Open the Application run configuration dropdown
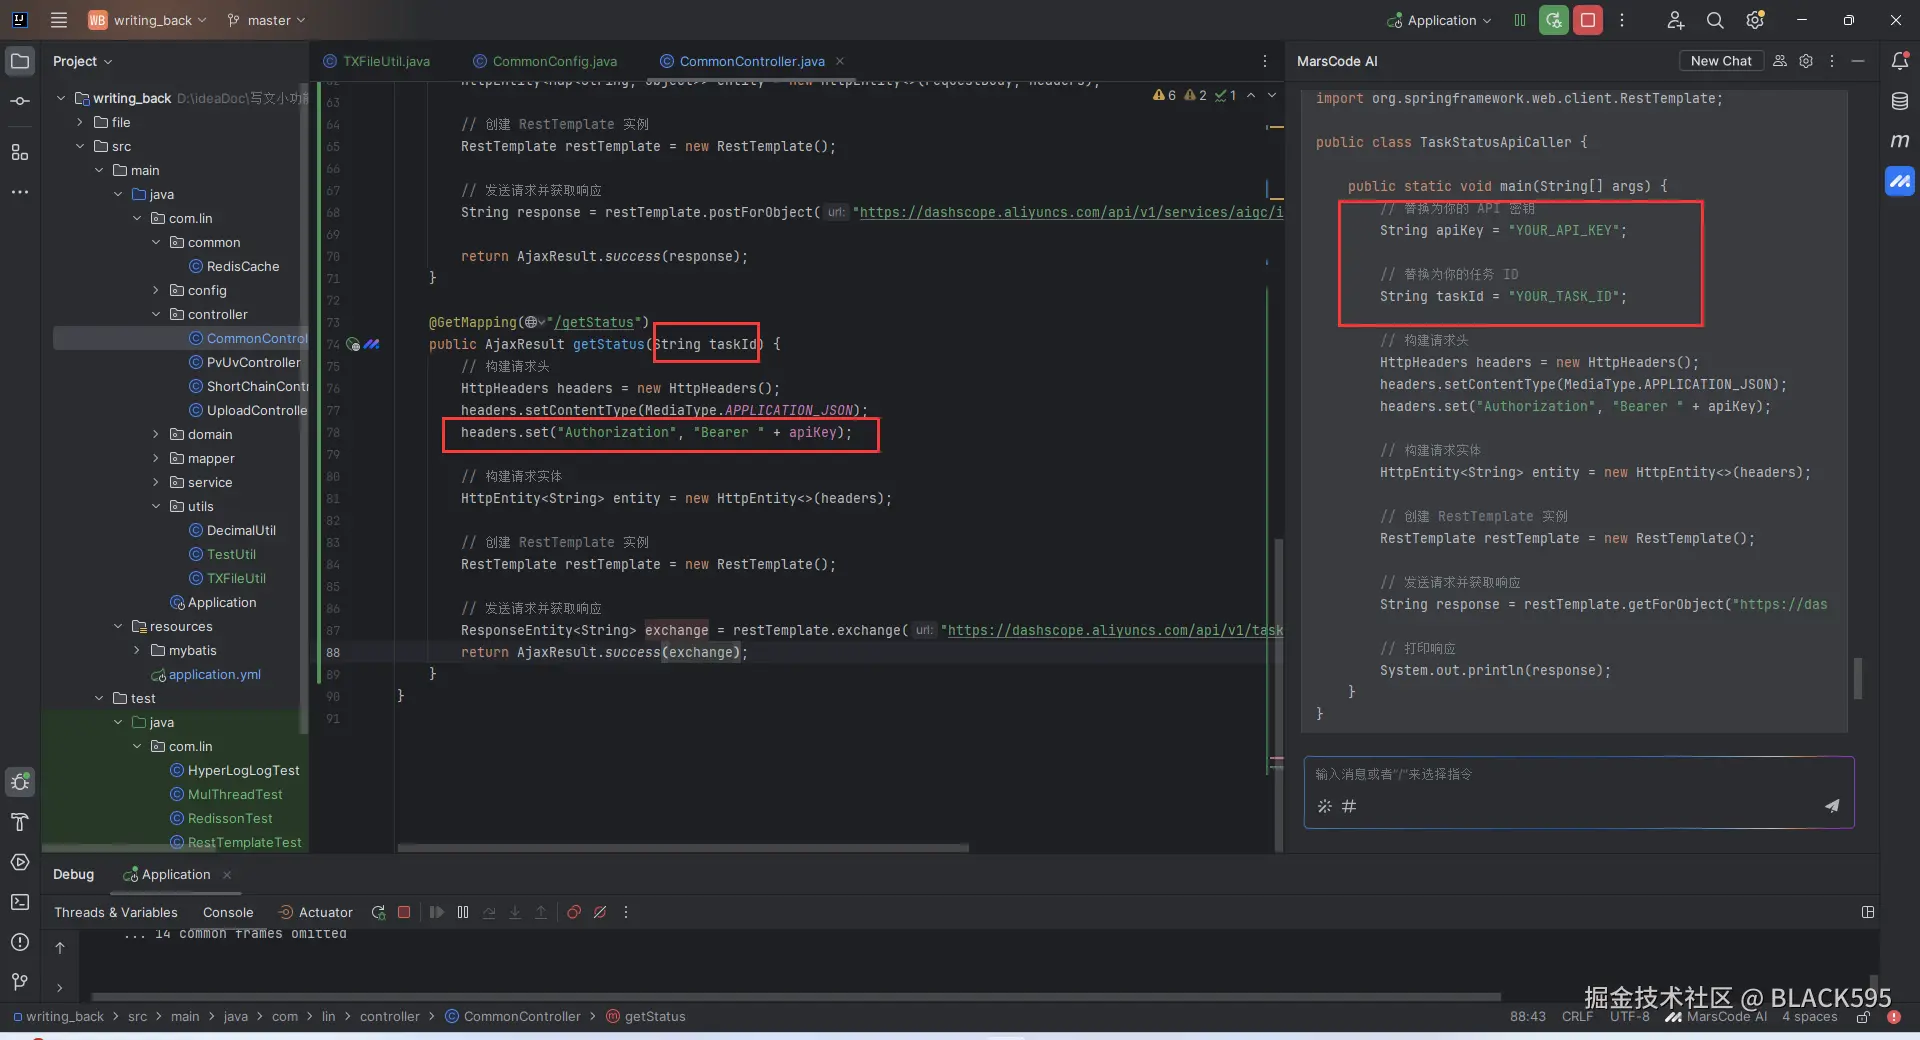This screenshot has height=1040, width=1920. [1440, 20]
